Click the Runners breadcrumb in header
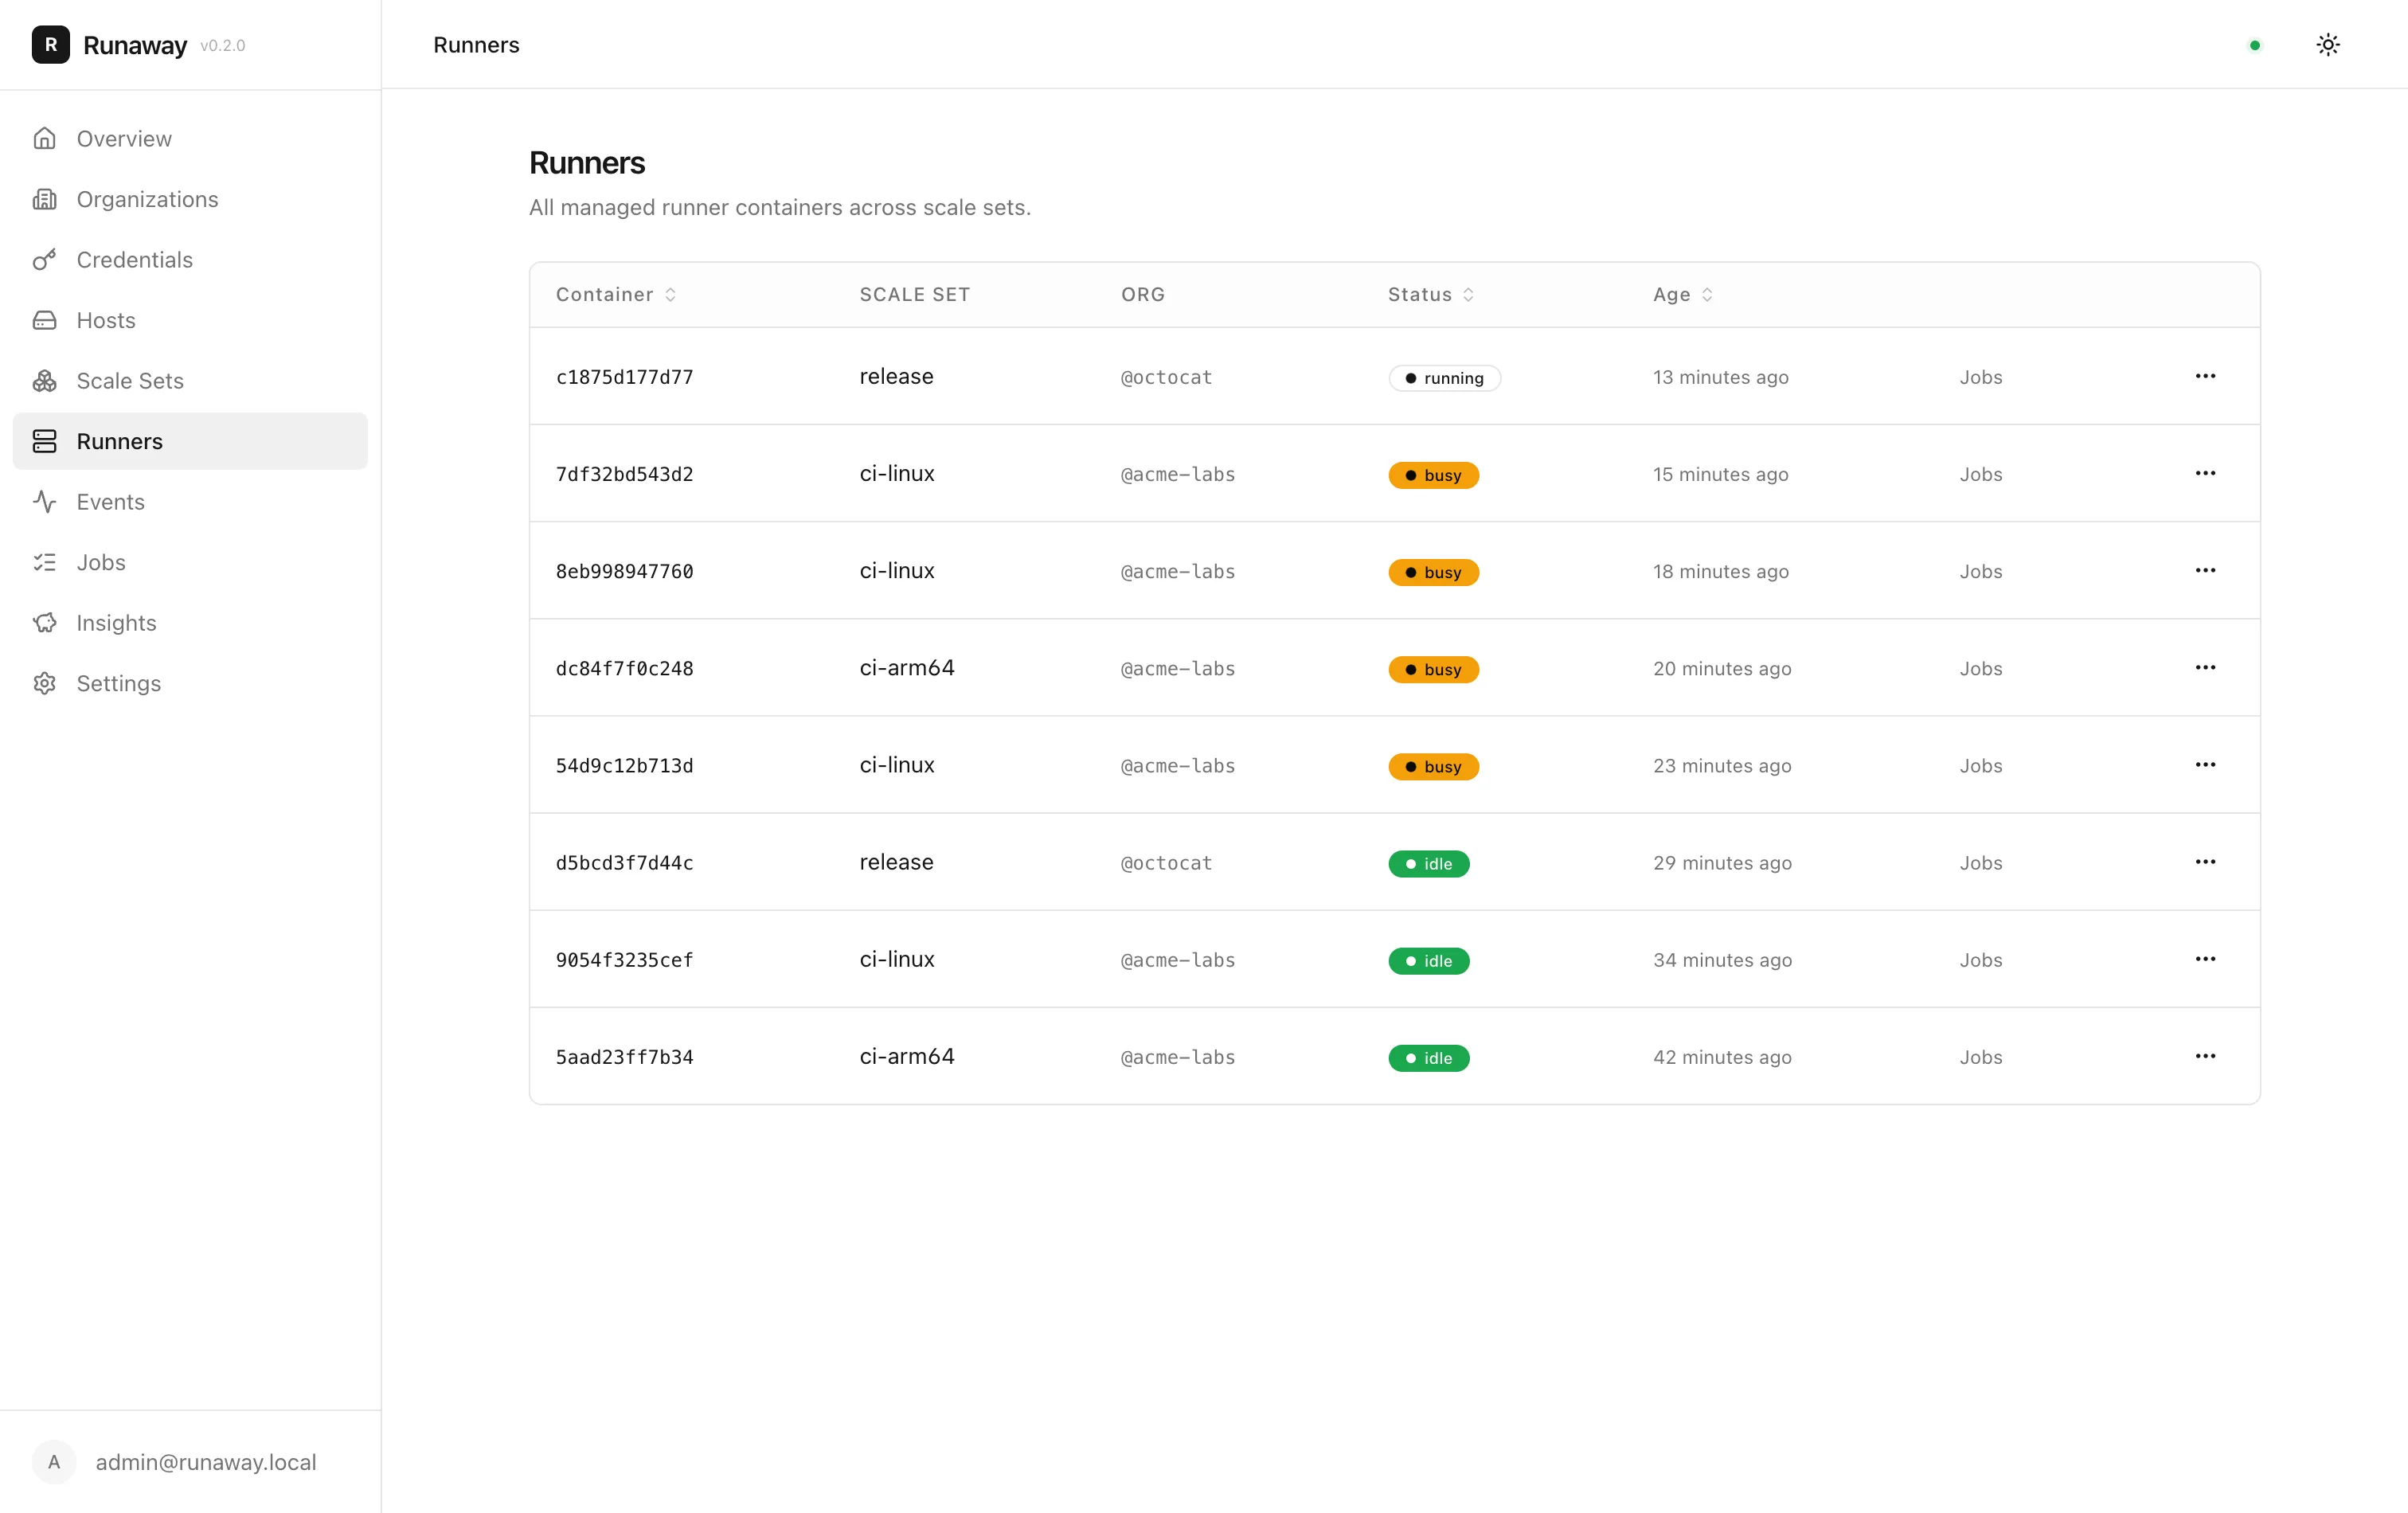 click(476, 45)
